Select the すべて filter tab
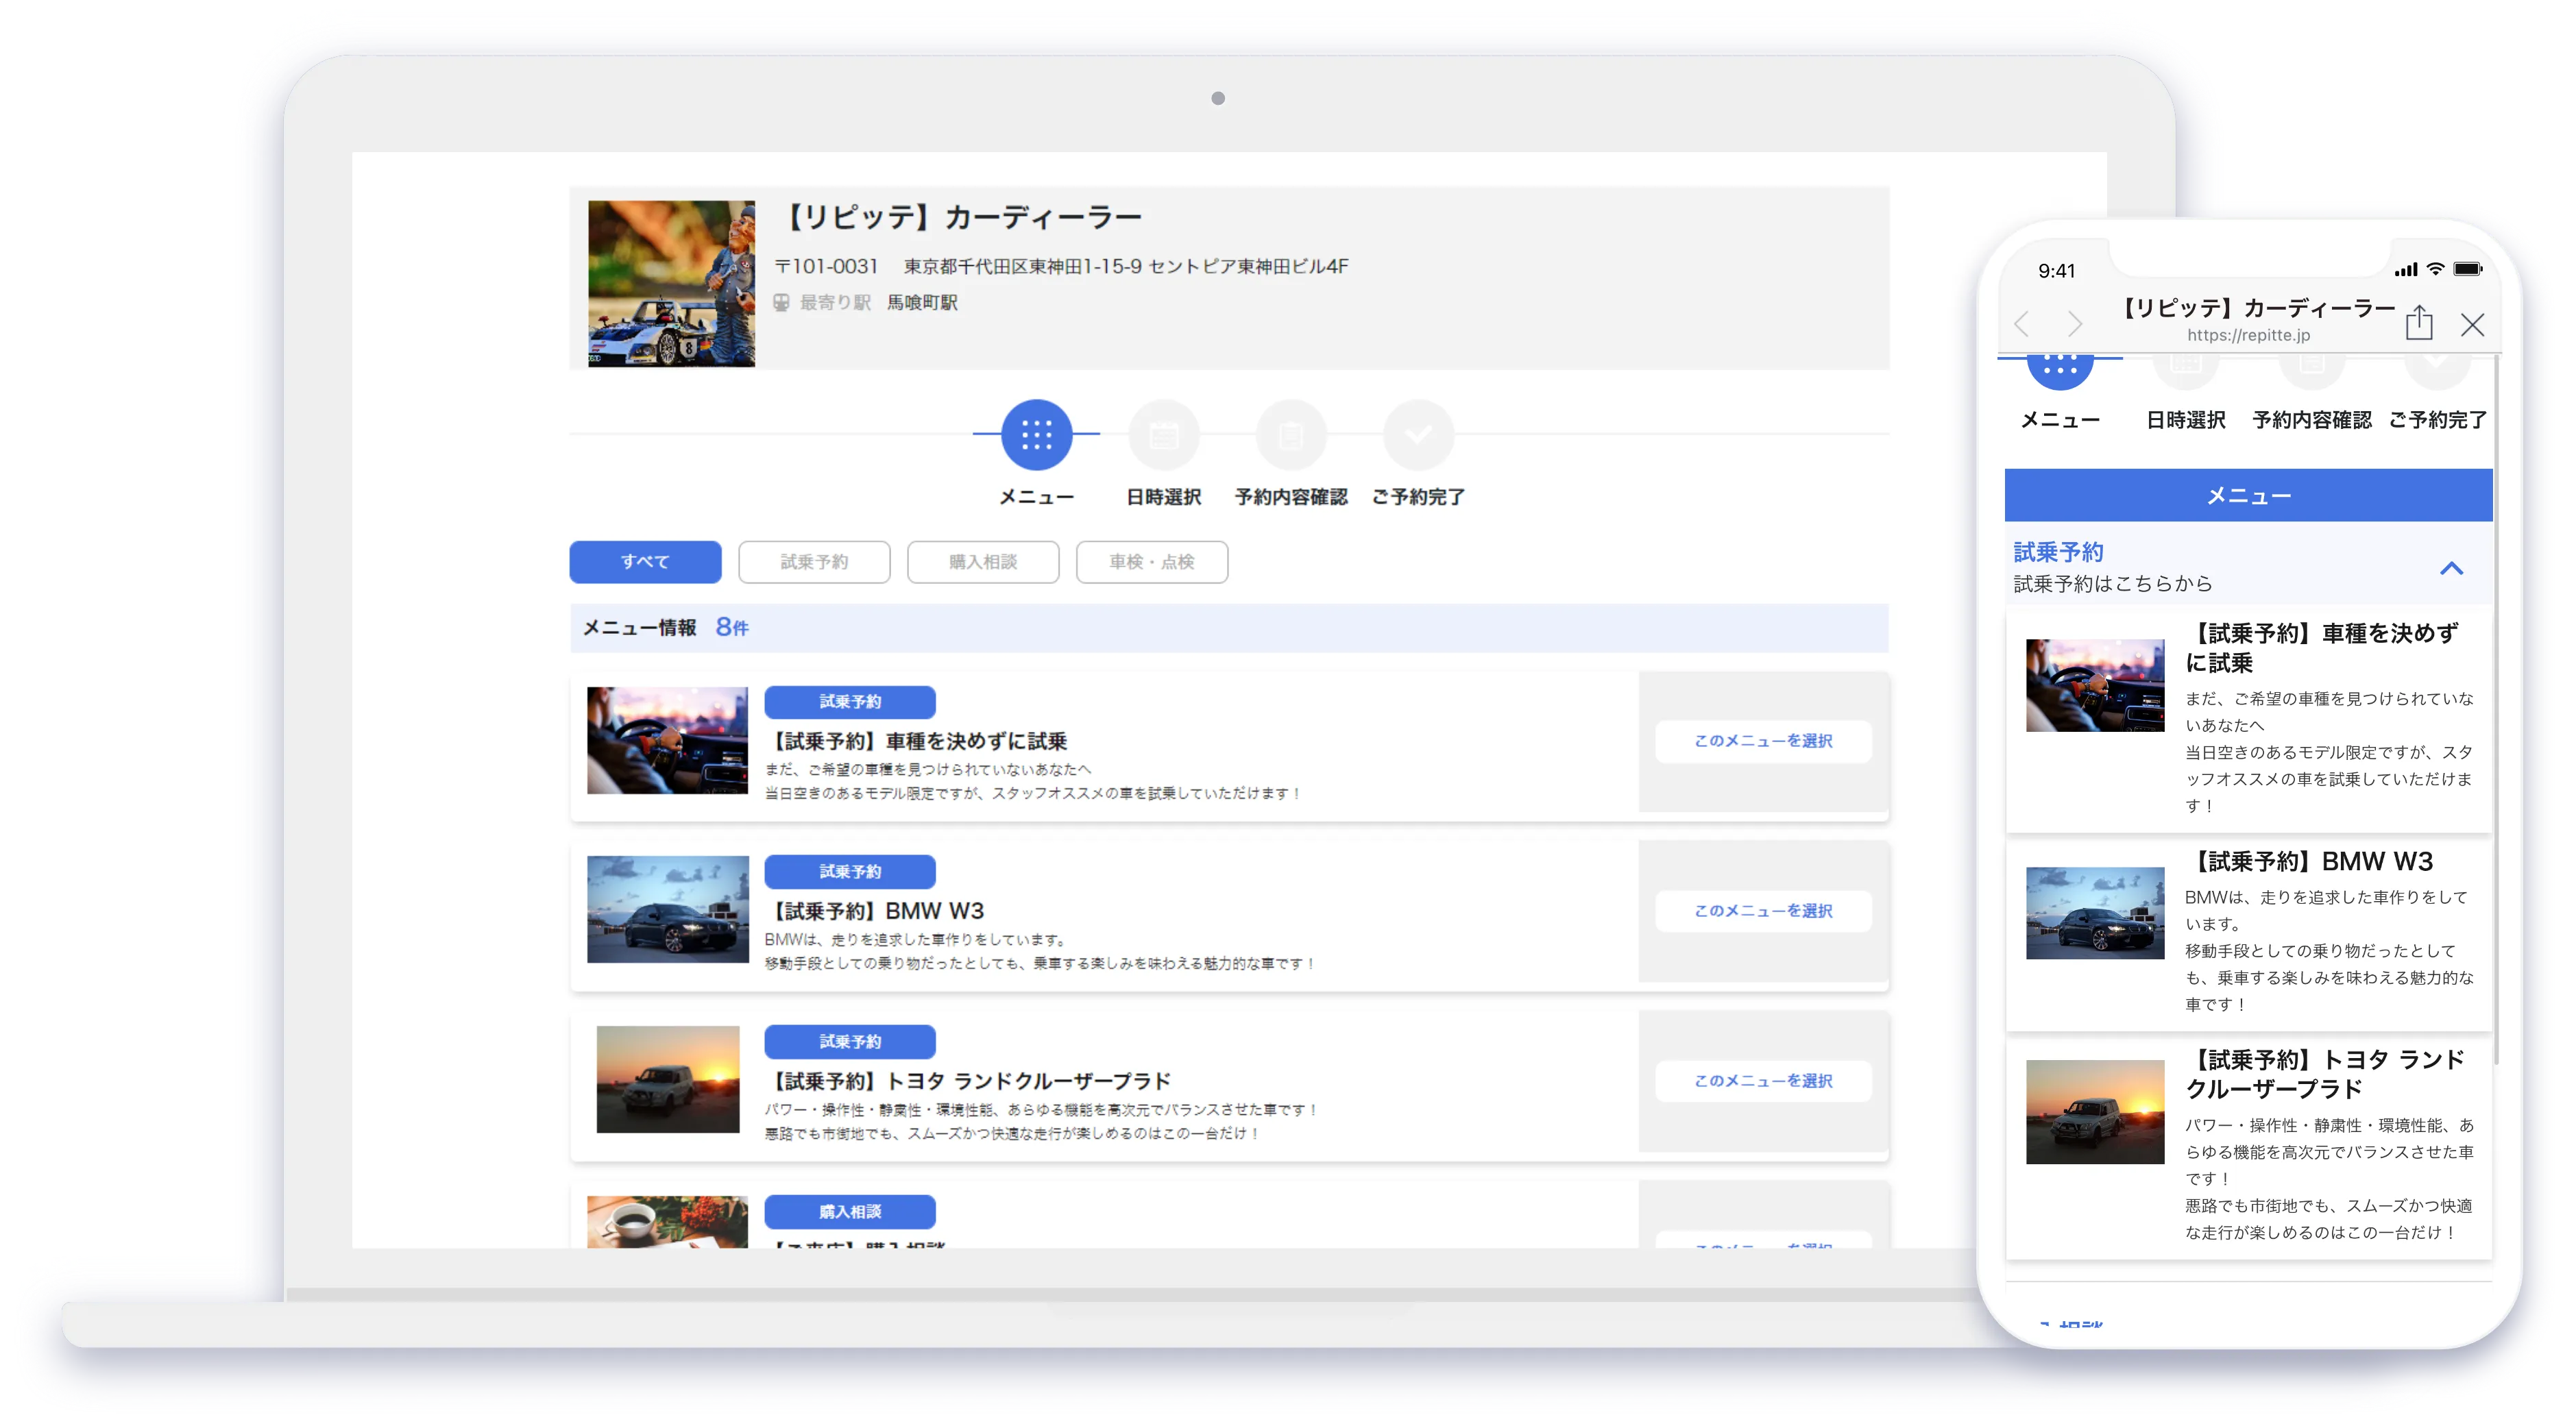Viewport: 2576px width, 1426px height. click(x=645, y=562)
